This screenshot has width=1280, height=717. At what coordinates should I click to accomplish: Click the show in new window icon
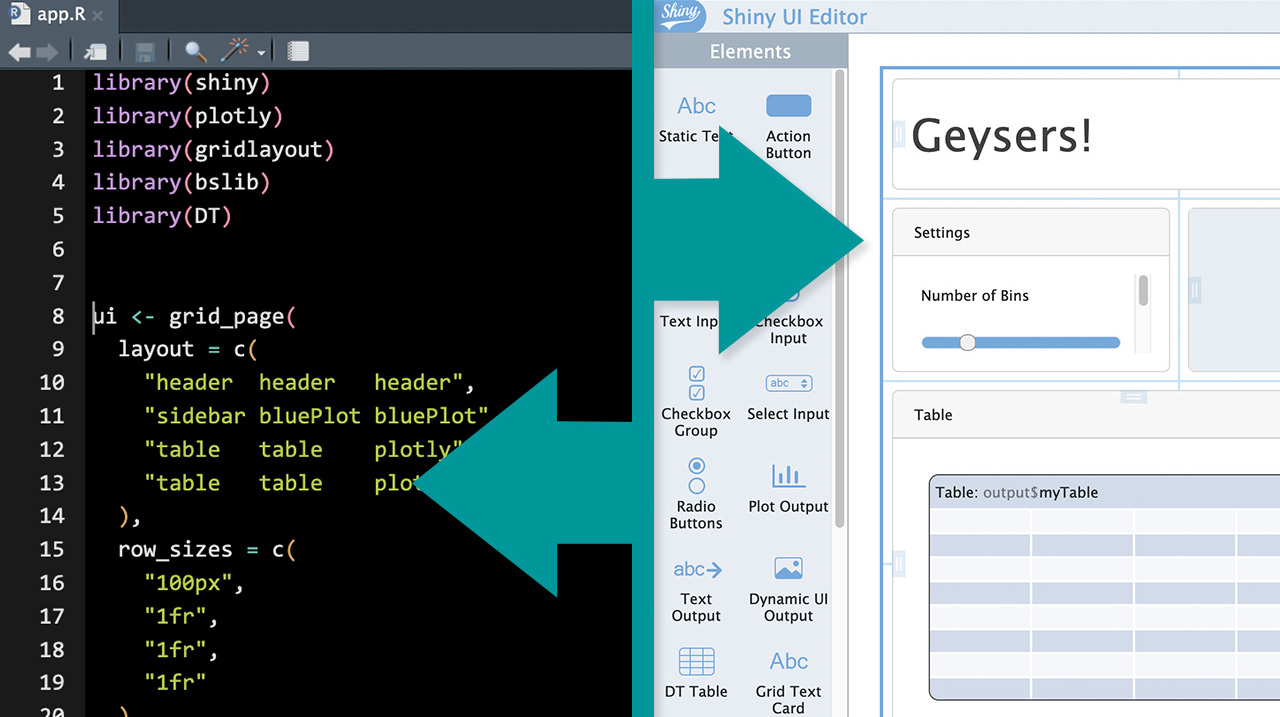point(96,51)
